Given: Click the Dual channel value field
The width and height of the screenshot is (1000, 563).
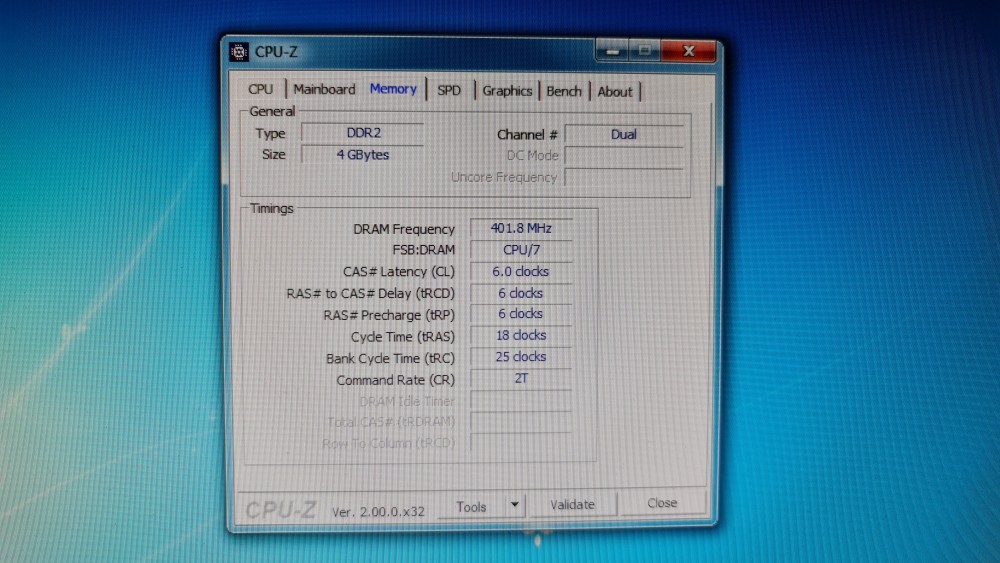Looking at the screenshot, I should pyautogui.click(x=624, y=135).
